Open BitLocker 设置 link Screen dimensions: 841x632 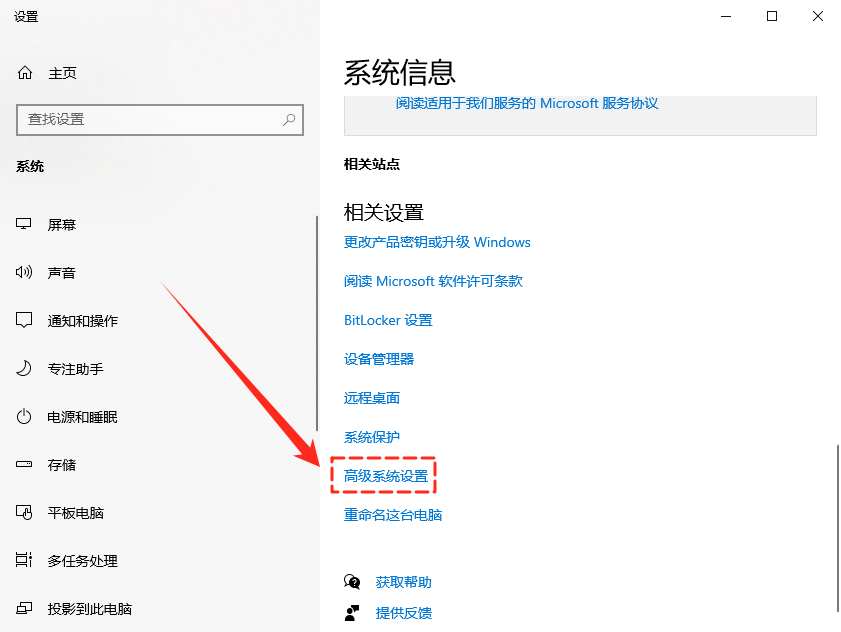(388, 320)
